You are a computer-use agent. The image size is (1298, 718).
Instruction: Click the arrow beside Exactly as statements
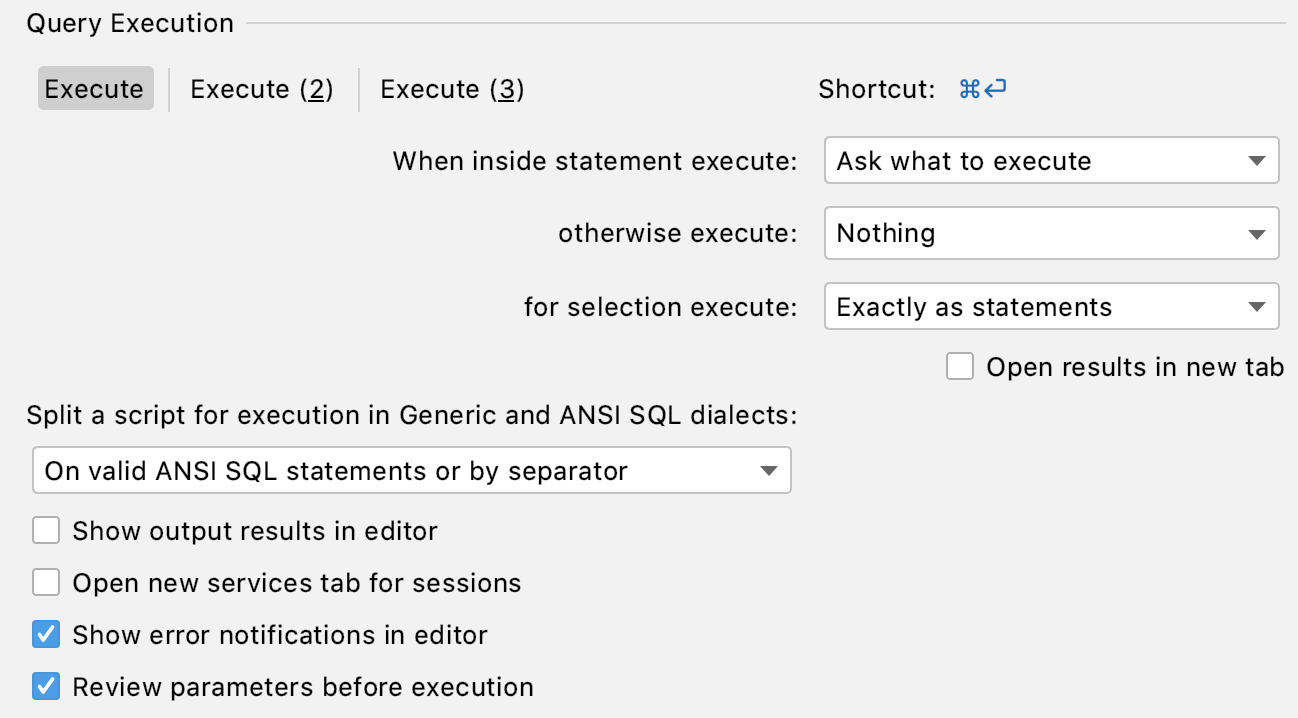pos(1257,307)
